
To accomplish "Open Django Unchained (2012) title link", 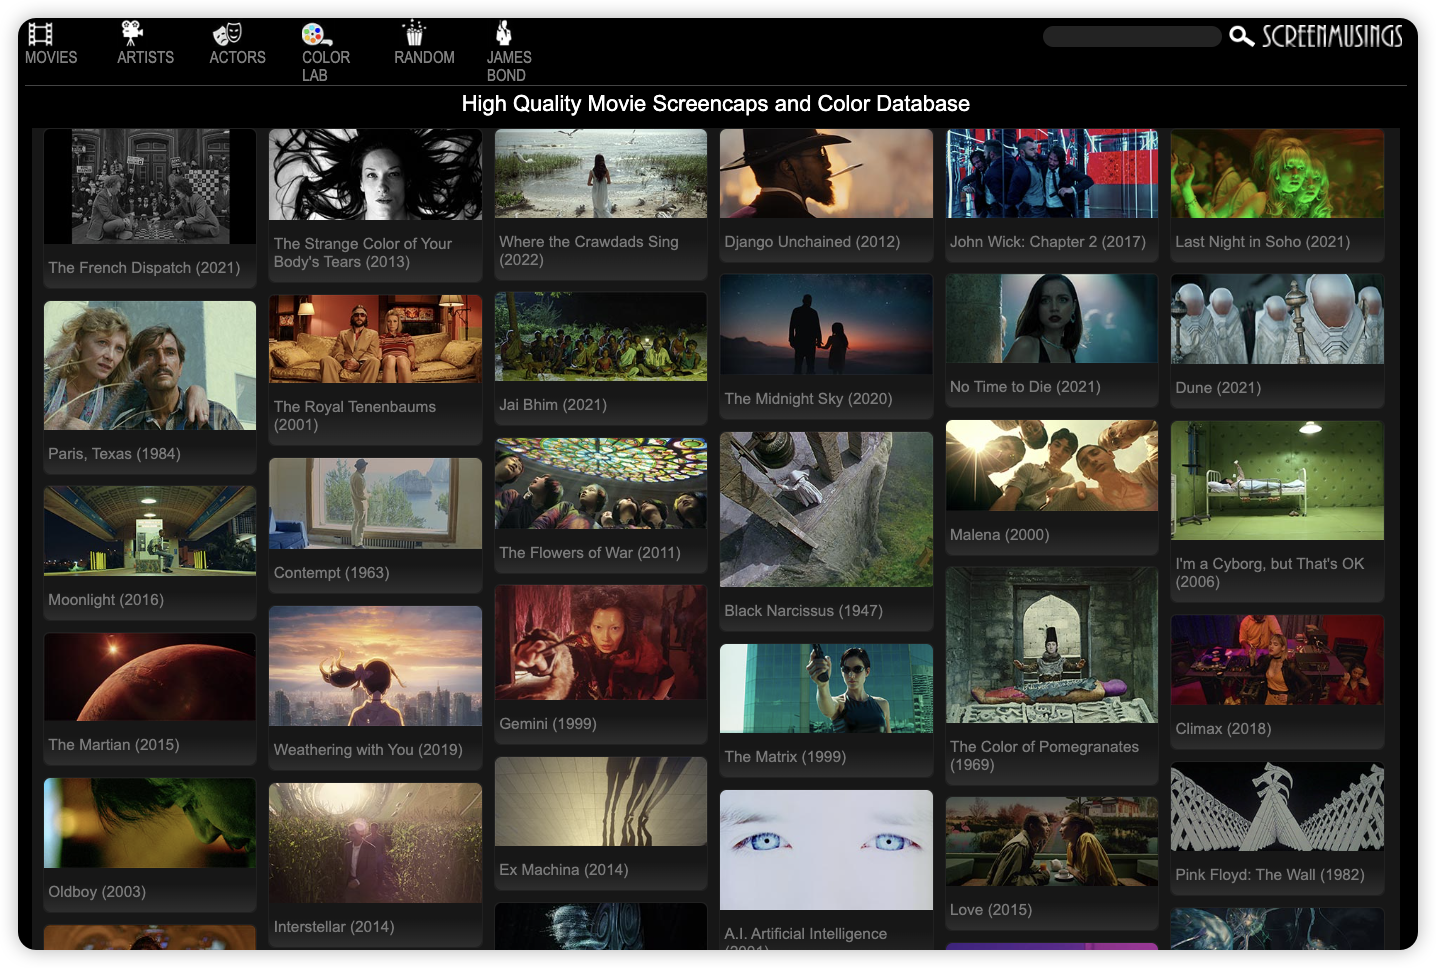I will point(812,242).
